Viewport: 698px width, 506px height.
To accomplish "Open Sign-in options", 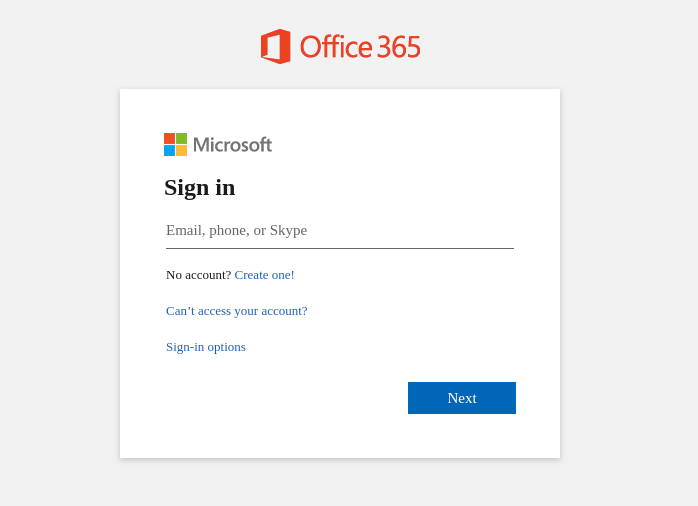I will click(x=206, y=347).
